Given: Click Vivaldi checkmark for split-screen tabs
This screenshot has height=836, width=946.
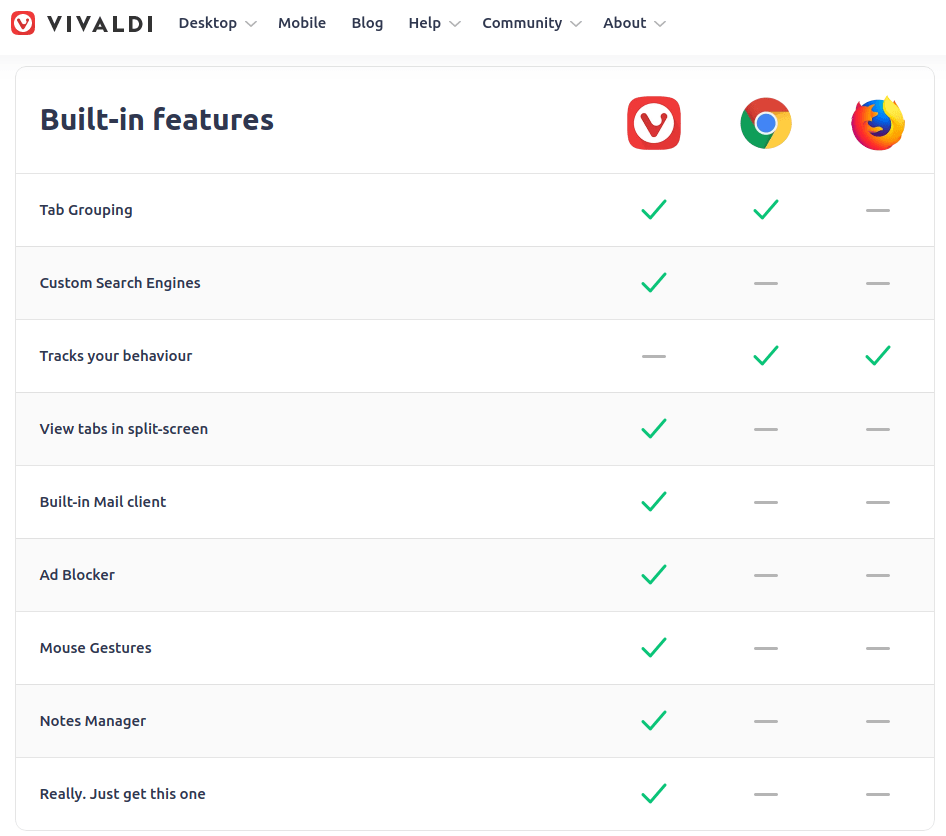Looking at the screenshot, I should click(654, 428).
